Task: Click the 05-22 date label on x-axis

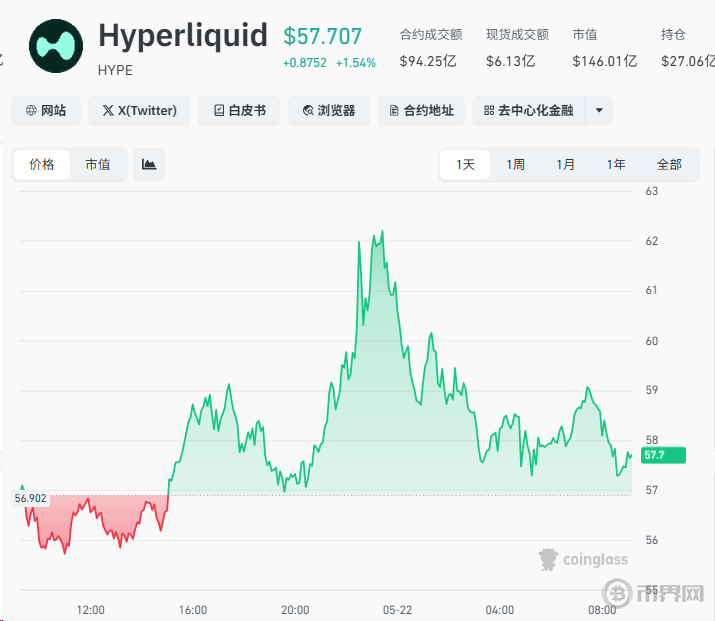Action: point(397,610)
